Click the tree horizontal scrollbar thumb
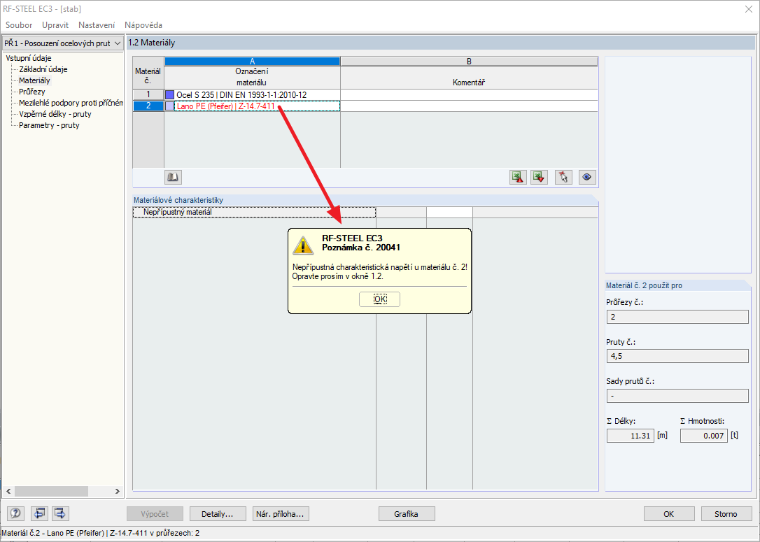 click(x=51, y=491)
